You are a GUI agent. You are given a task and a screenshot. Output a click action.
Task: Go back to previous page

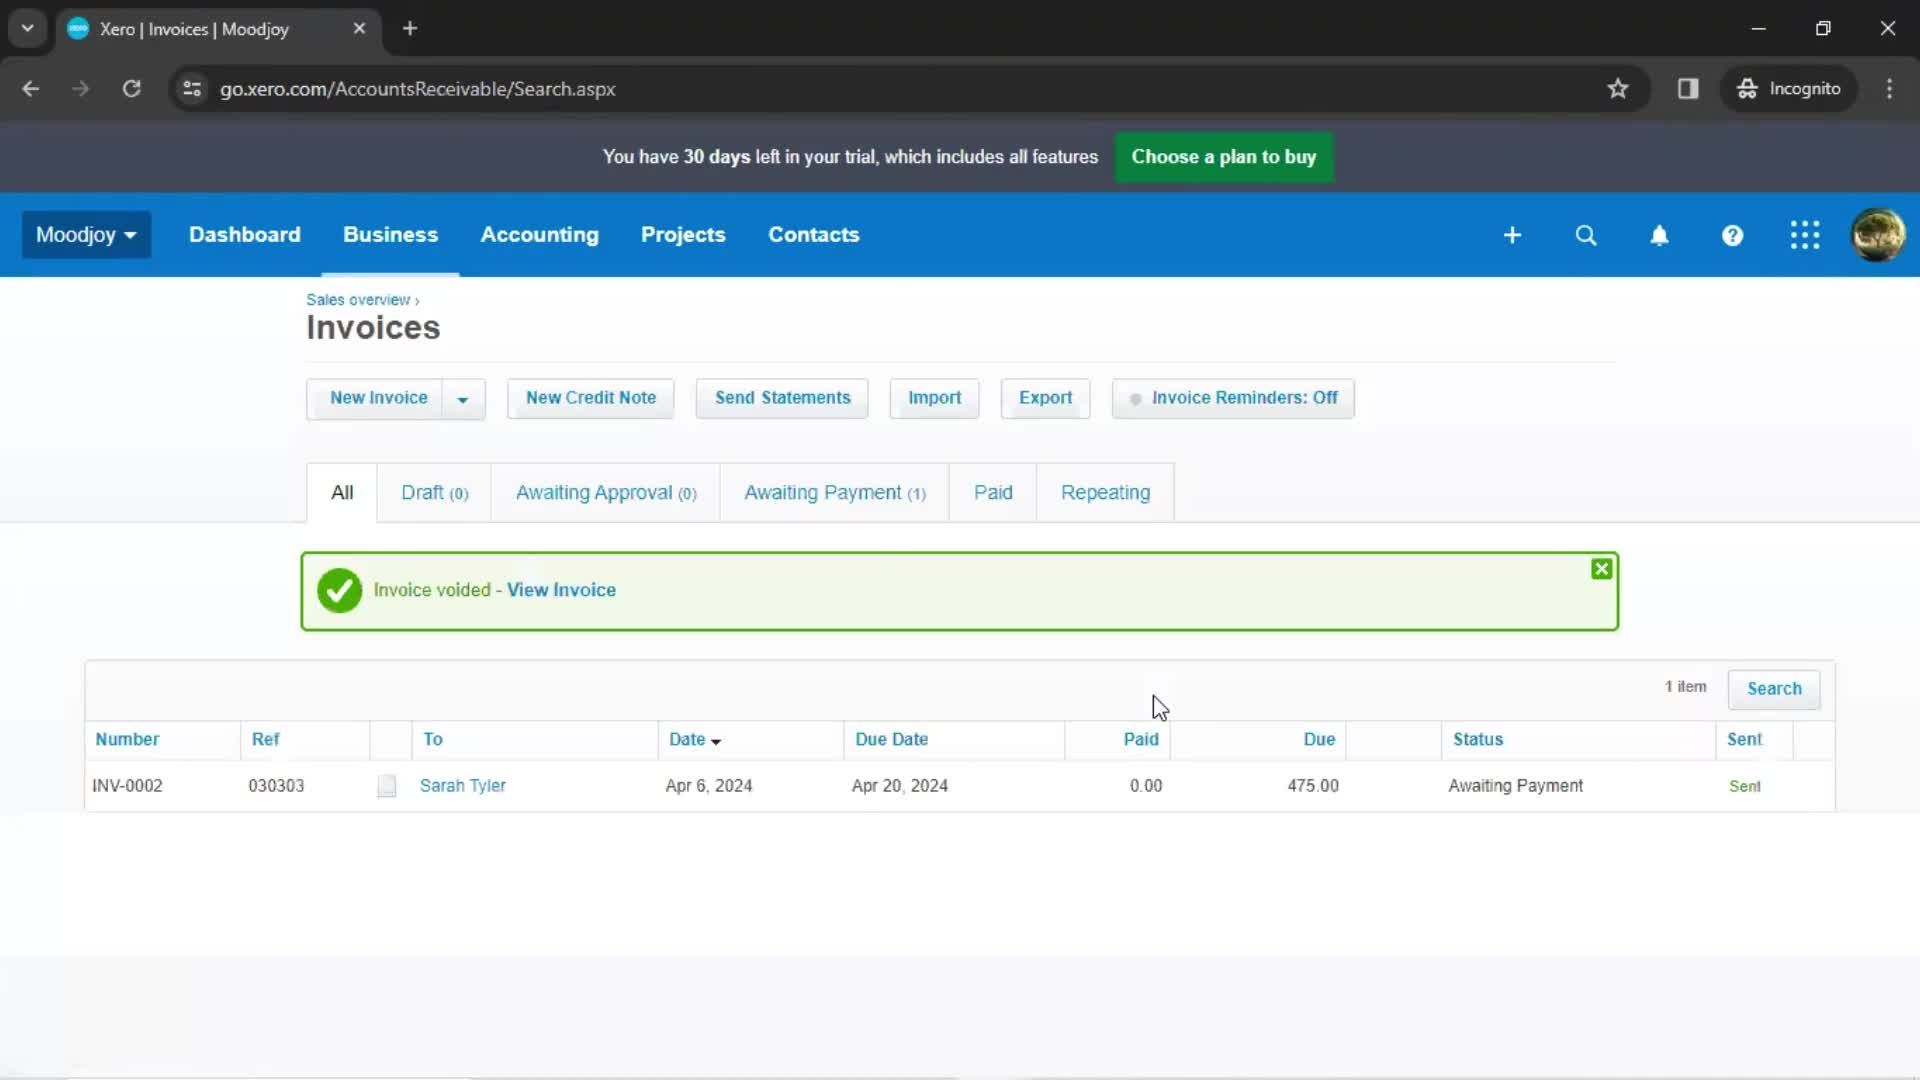coord(31,89)
